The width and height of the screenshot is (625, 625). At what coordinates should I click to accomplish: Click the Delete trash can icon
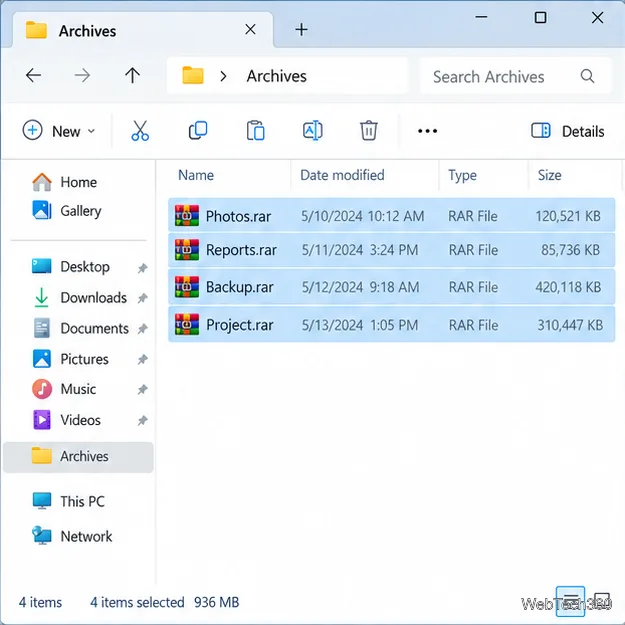(369, 131)
